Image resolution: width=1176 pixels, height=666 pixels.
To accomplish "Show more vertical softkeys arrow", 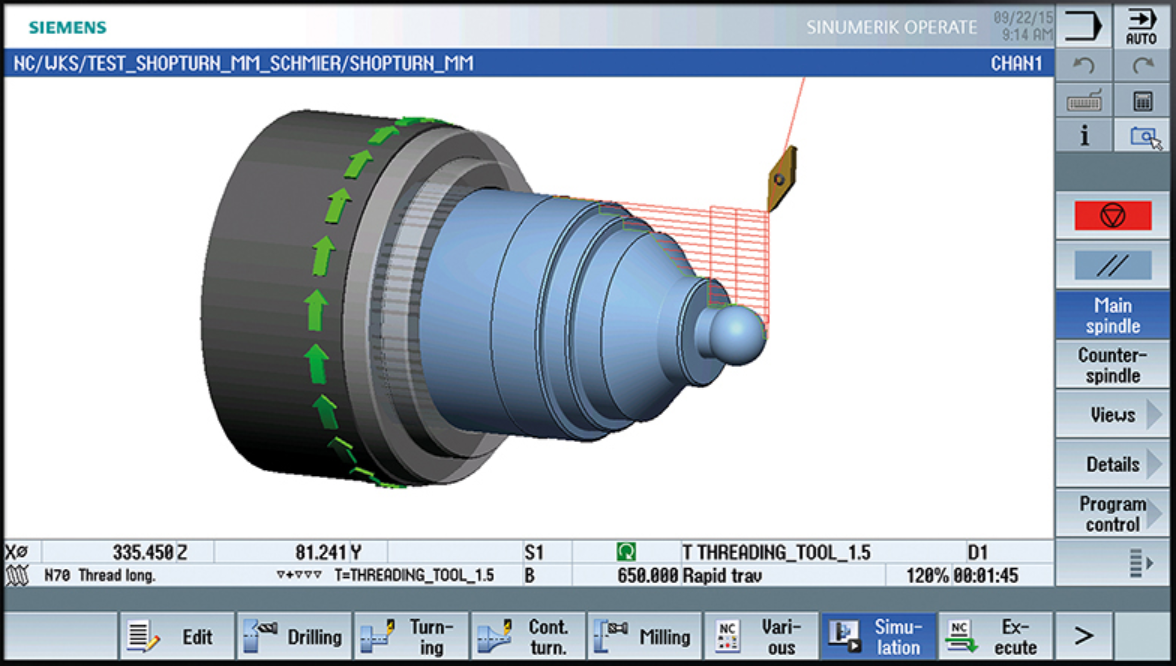I will 1141,562.
